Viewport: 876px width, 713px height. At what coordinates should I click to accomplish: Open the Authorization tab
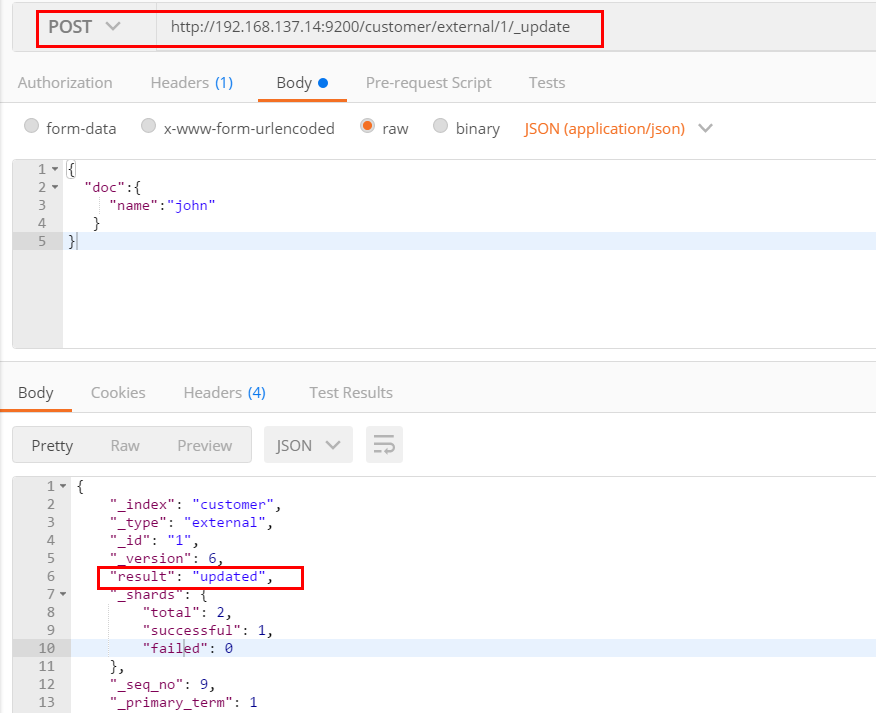tap(65, 83)
